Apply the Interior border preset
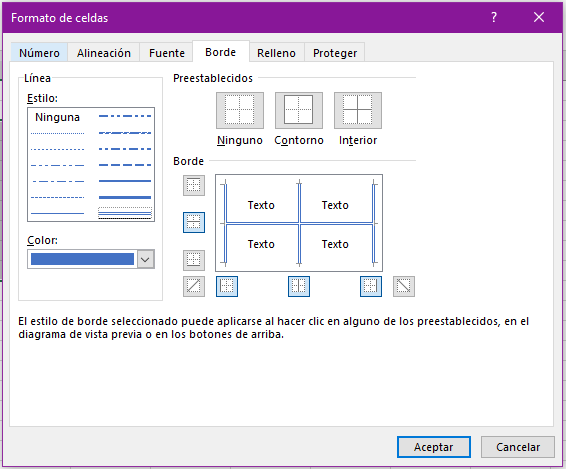Screen dimensions: 566x469 click(x=358, y=110)
